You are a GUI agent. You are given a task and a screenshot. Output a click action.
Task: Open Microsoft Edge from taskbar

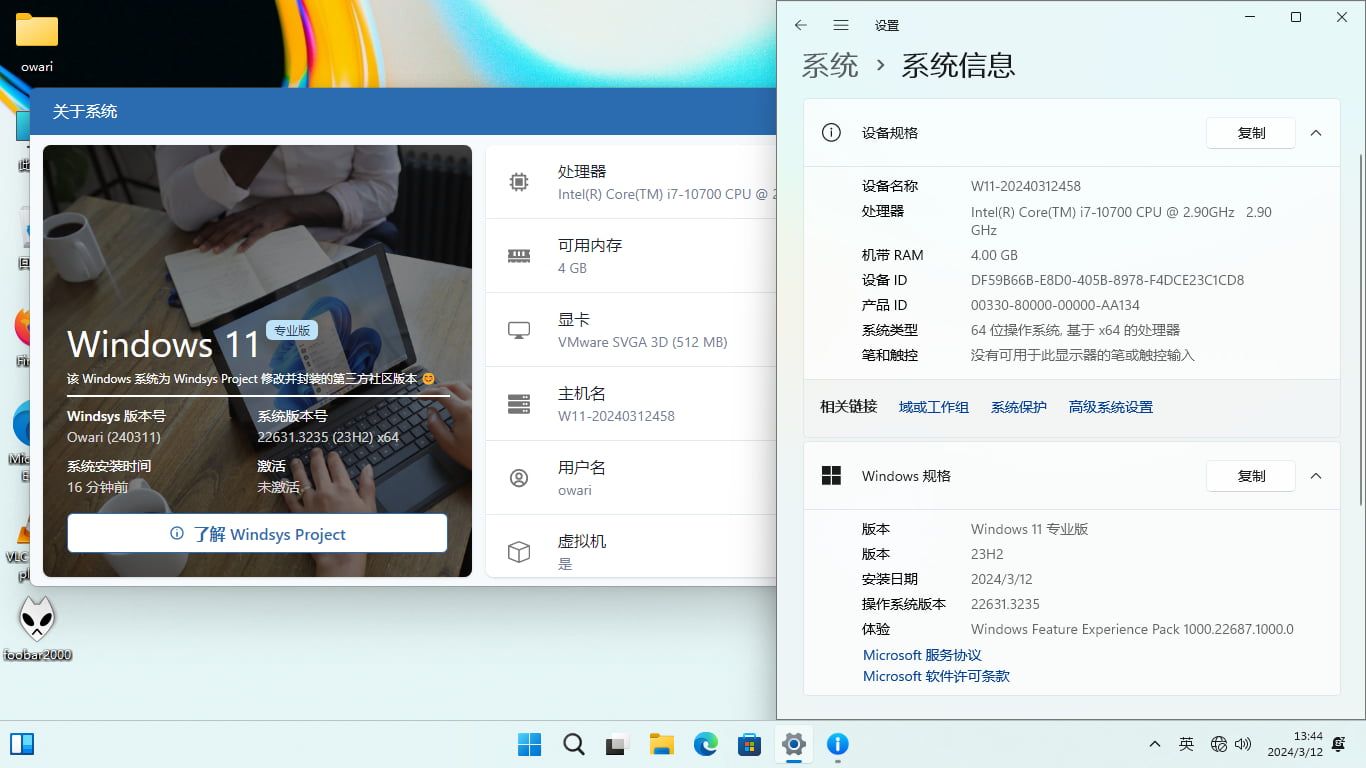tap(706, 744)
